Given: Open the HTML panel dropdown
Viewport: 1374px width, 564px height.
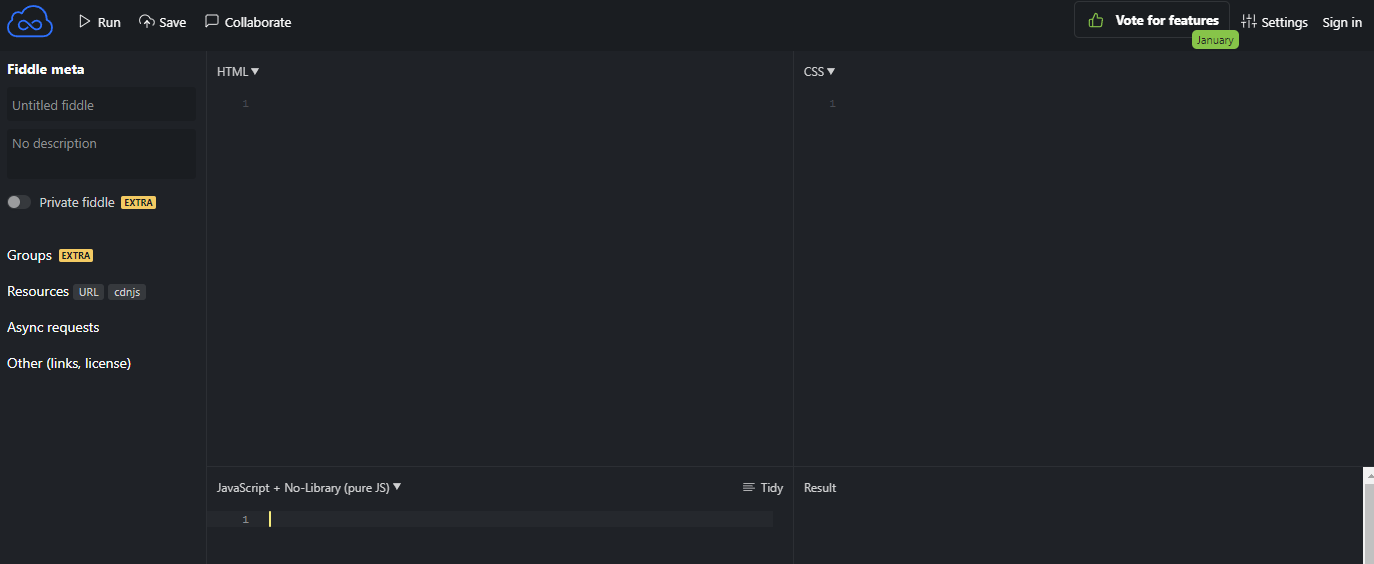Looking at the screenshot, I should click(238, 71).
